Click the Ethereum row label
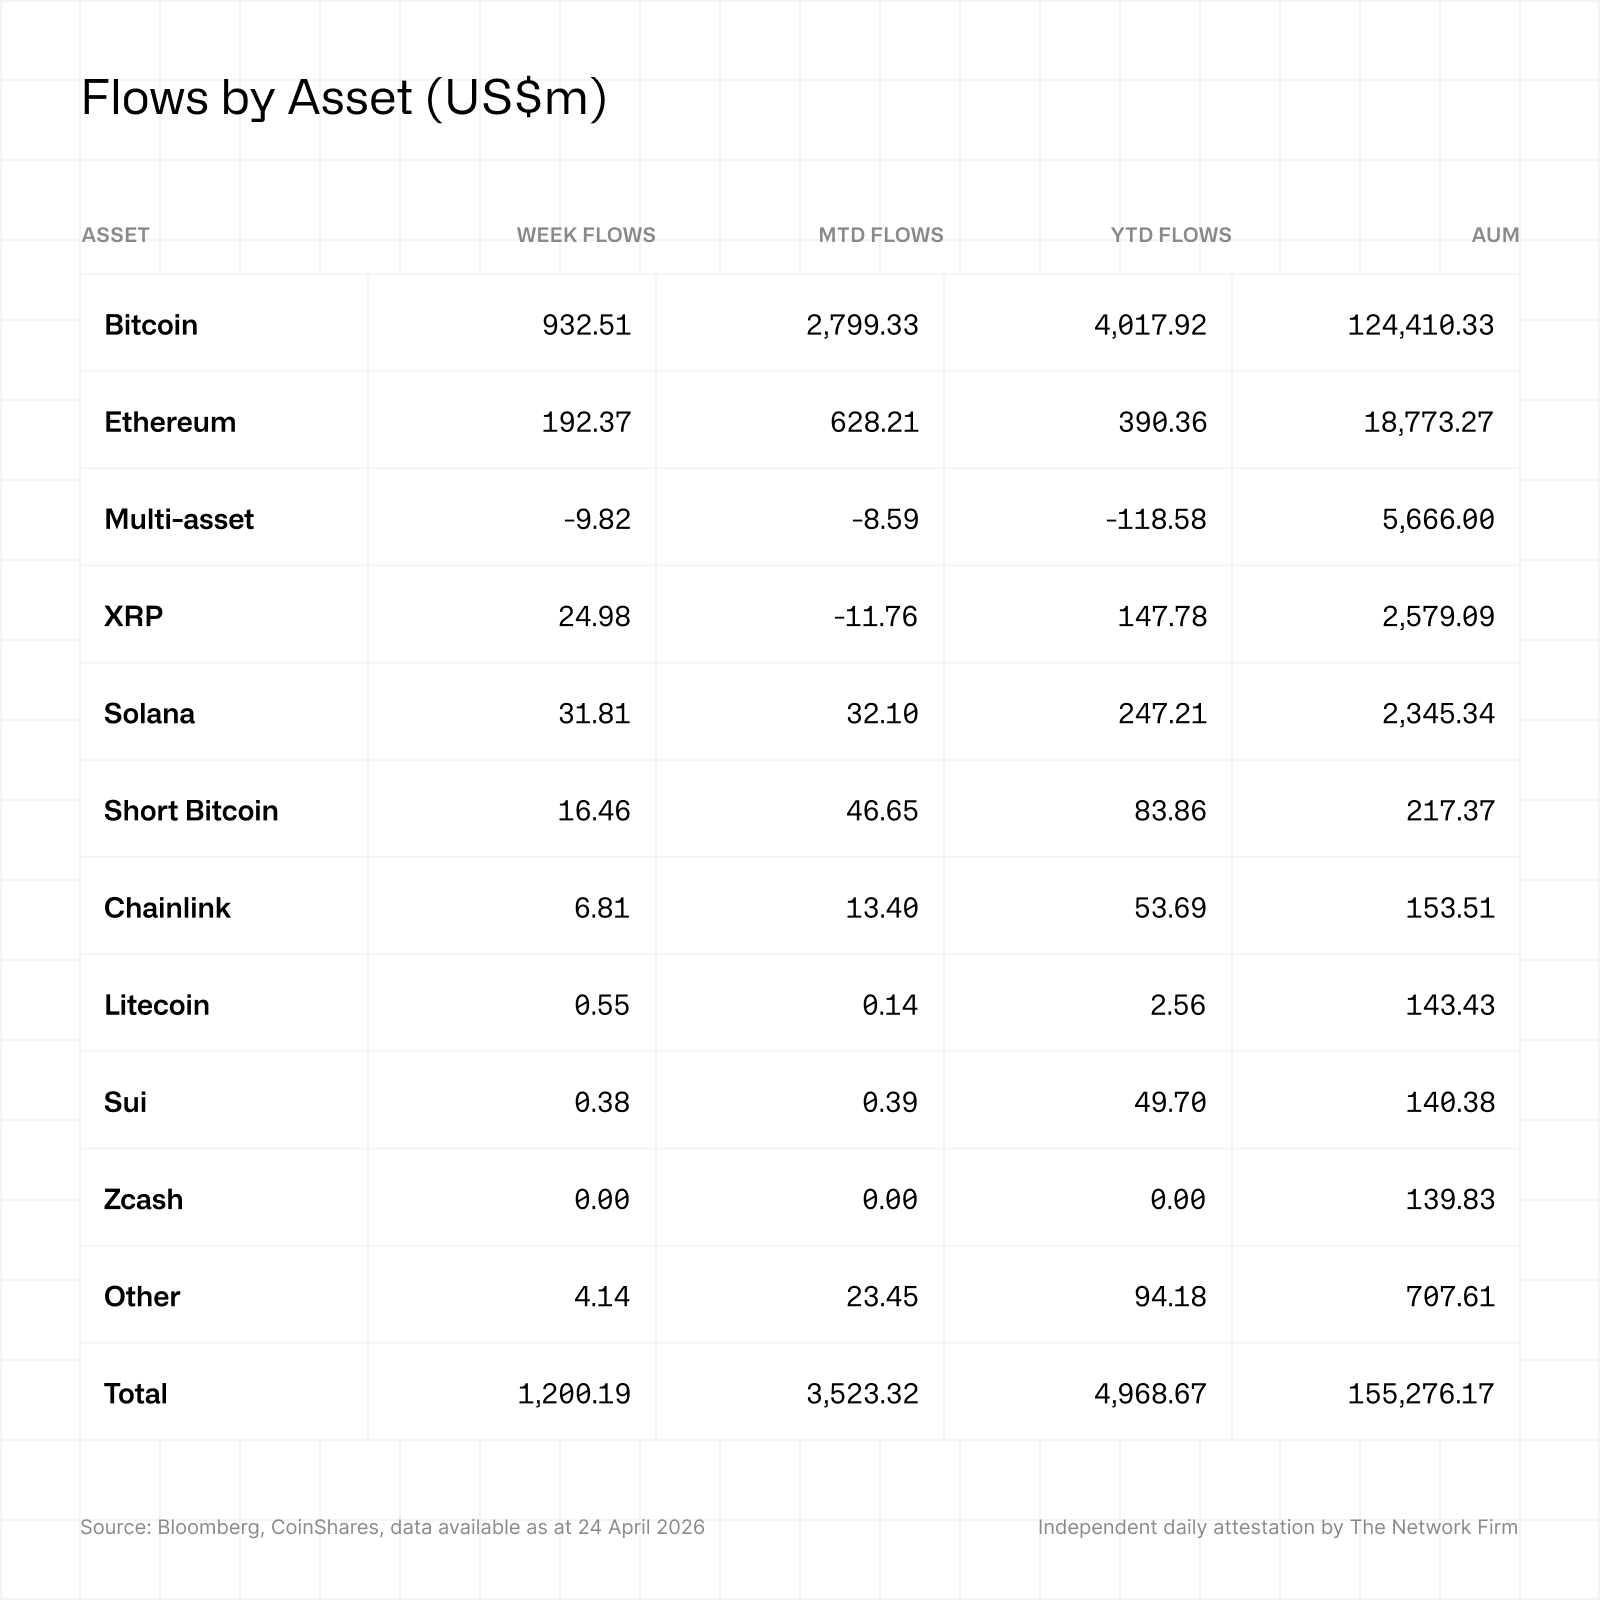Image resolution: width=1600 pixels, height=1600 pixels. pos(170,422)
